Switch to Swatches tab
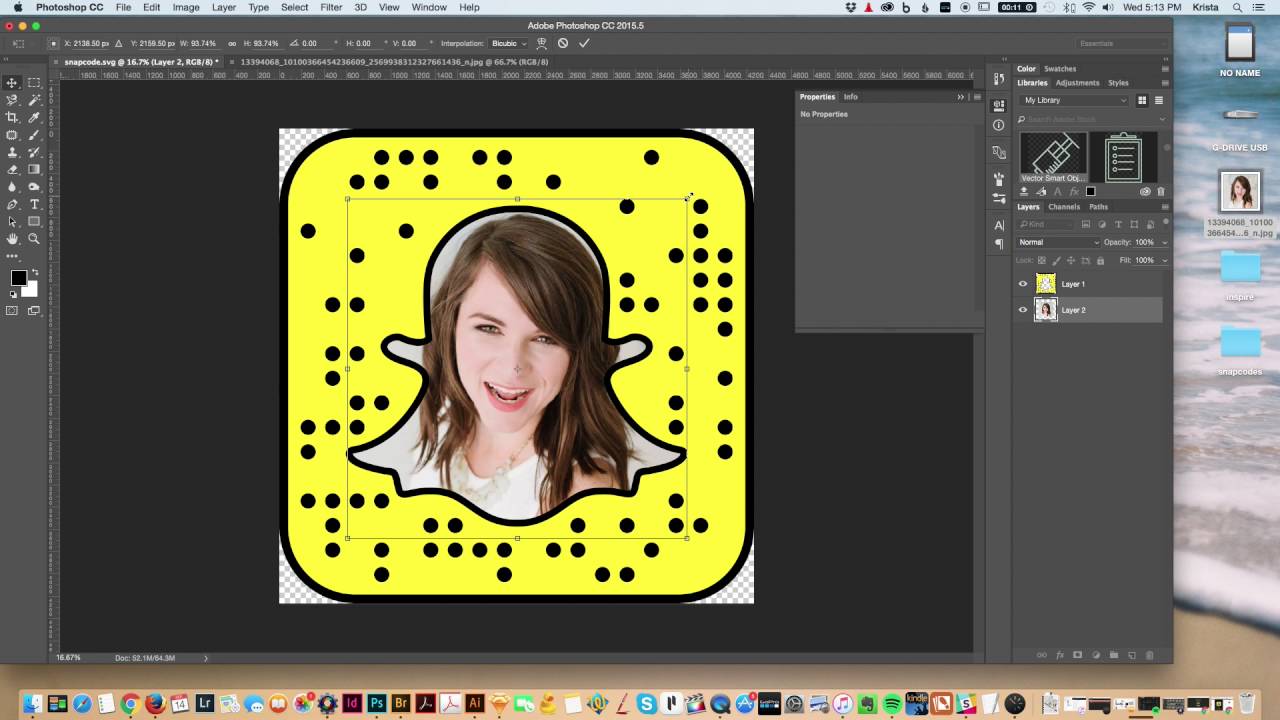Image resolution: width=1280 pixels, height=720 pixels. click(x=1060, y=69)
